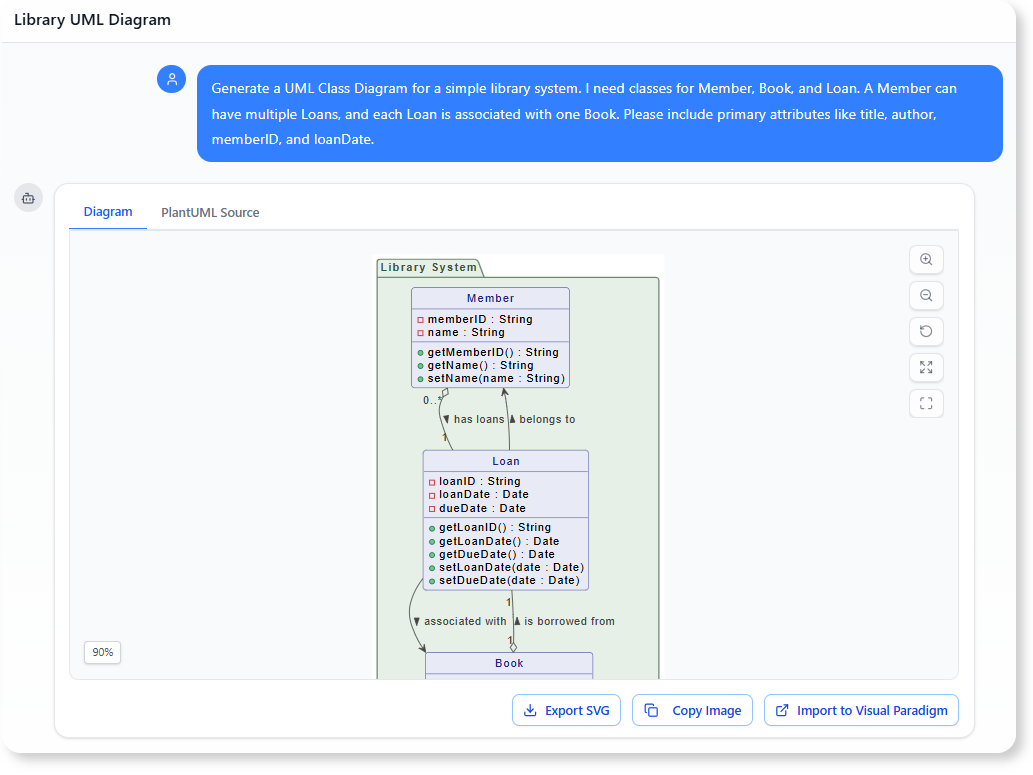Reset the diagram view with the rotate-back icon
The width and height of the screenshot is (1033, 775).
[926, 331]
